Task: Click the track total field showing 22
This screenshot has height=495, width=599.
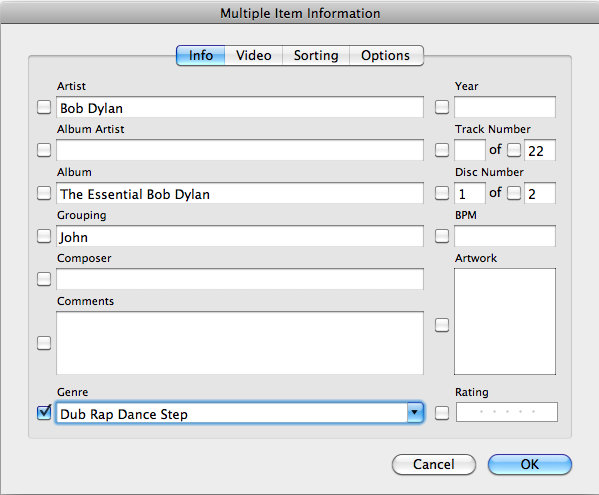Action: tap(540, 150)
